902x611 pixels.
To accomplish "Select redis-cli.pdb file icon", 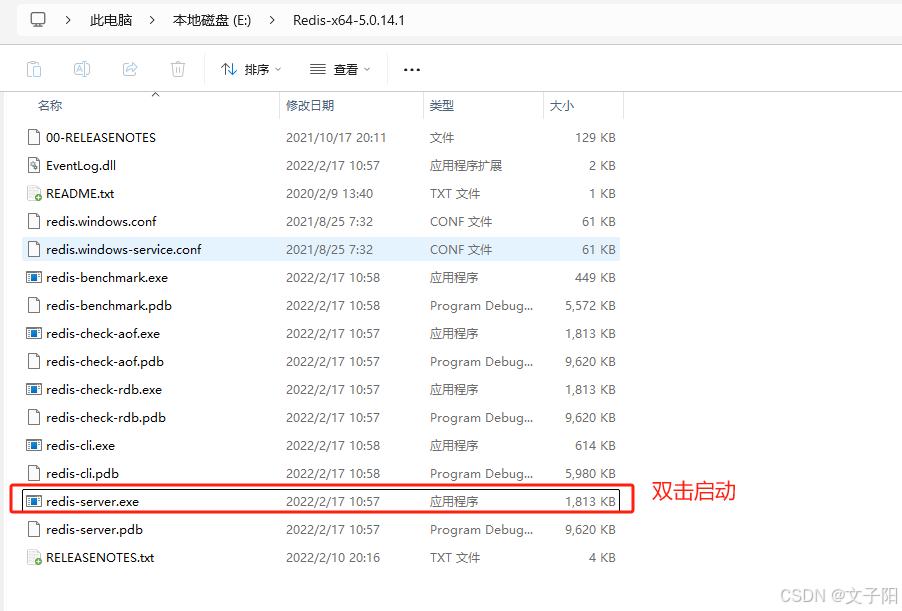I will pyautogui.click(x=34, y=473).
